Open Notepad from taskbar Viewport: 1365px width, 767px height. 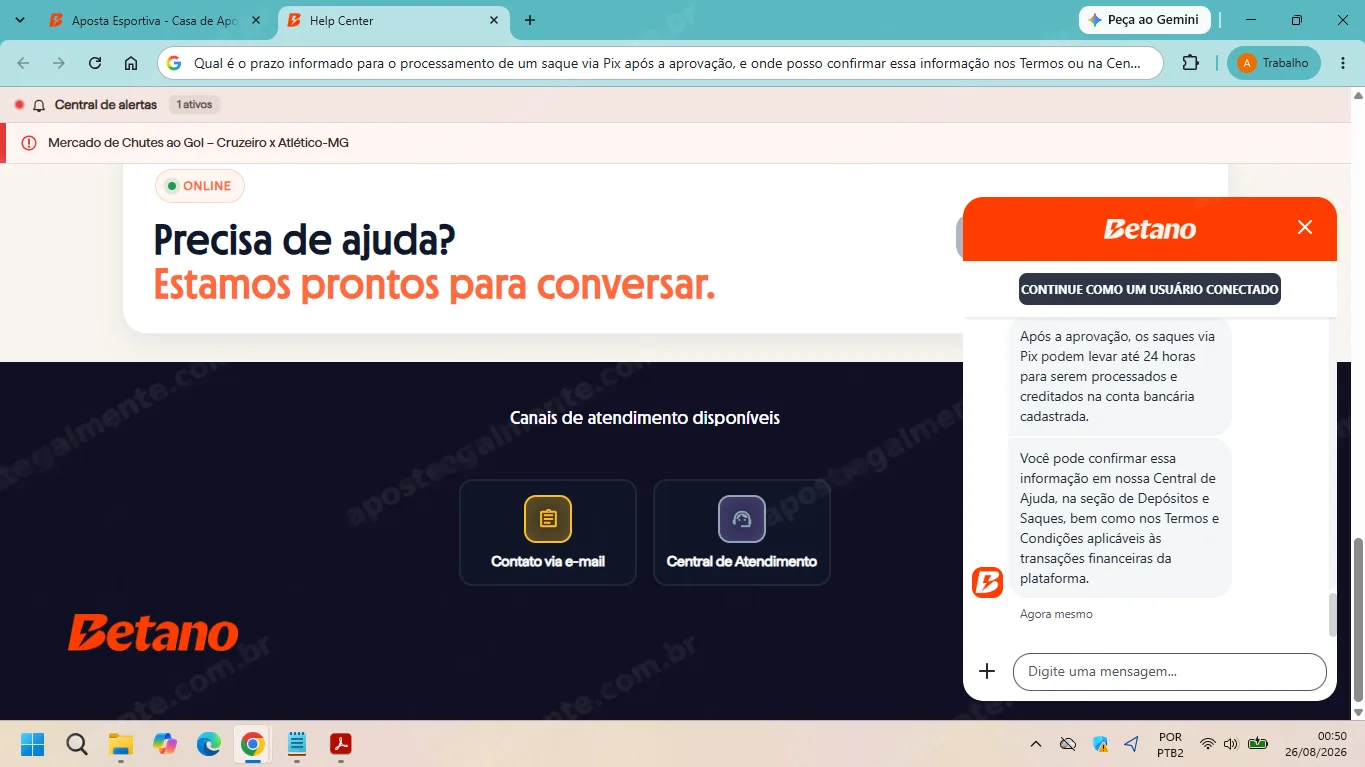pyautogui.click(x=297, y=744)
